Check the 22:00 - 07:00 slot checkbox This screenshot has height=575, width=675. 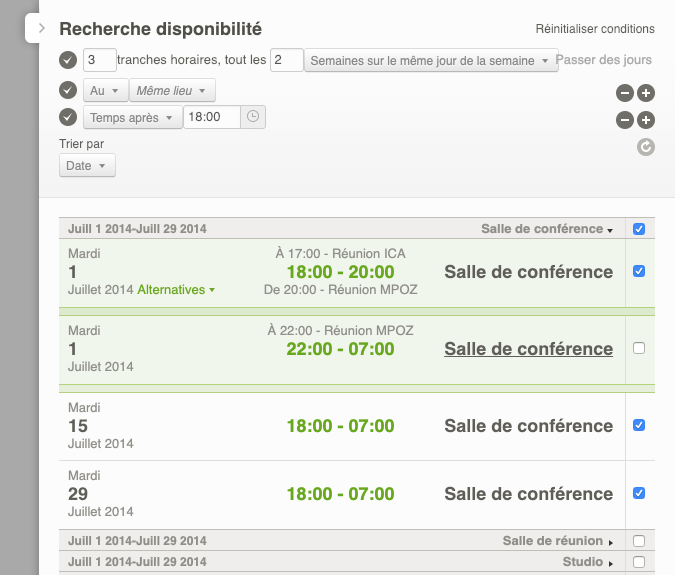click(x=639, y=348)
